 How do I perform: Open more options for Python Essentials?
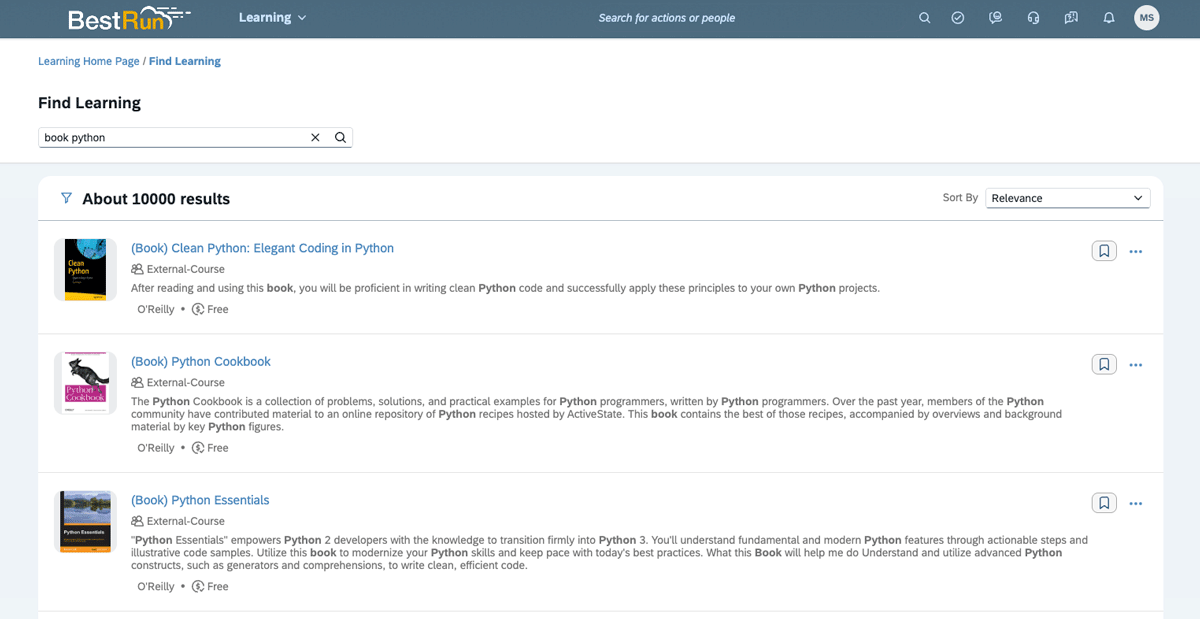[1135, 504]
